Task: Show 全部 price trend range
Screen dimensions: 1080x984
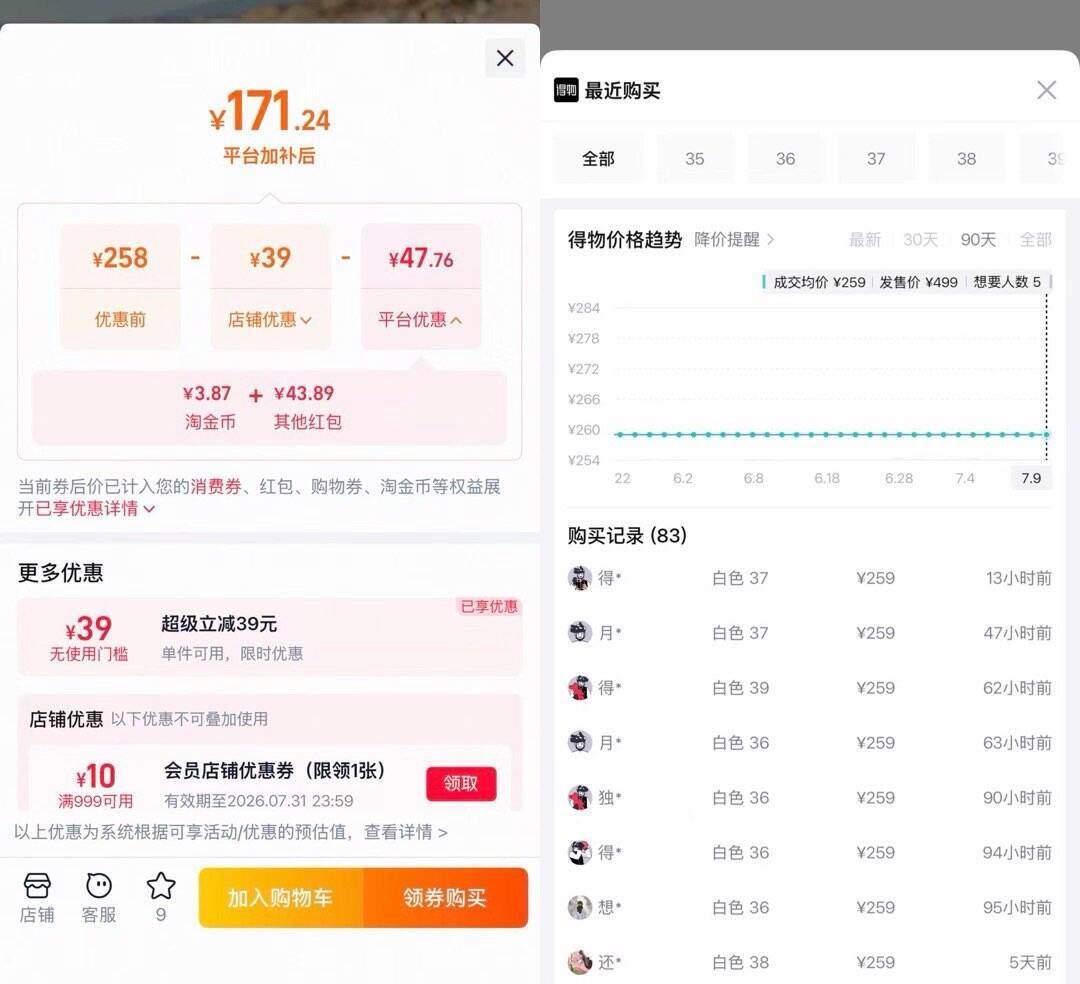Action: tap(1035, 240)
